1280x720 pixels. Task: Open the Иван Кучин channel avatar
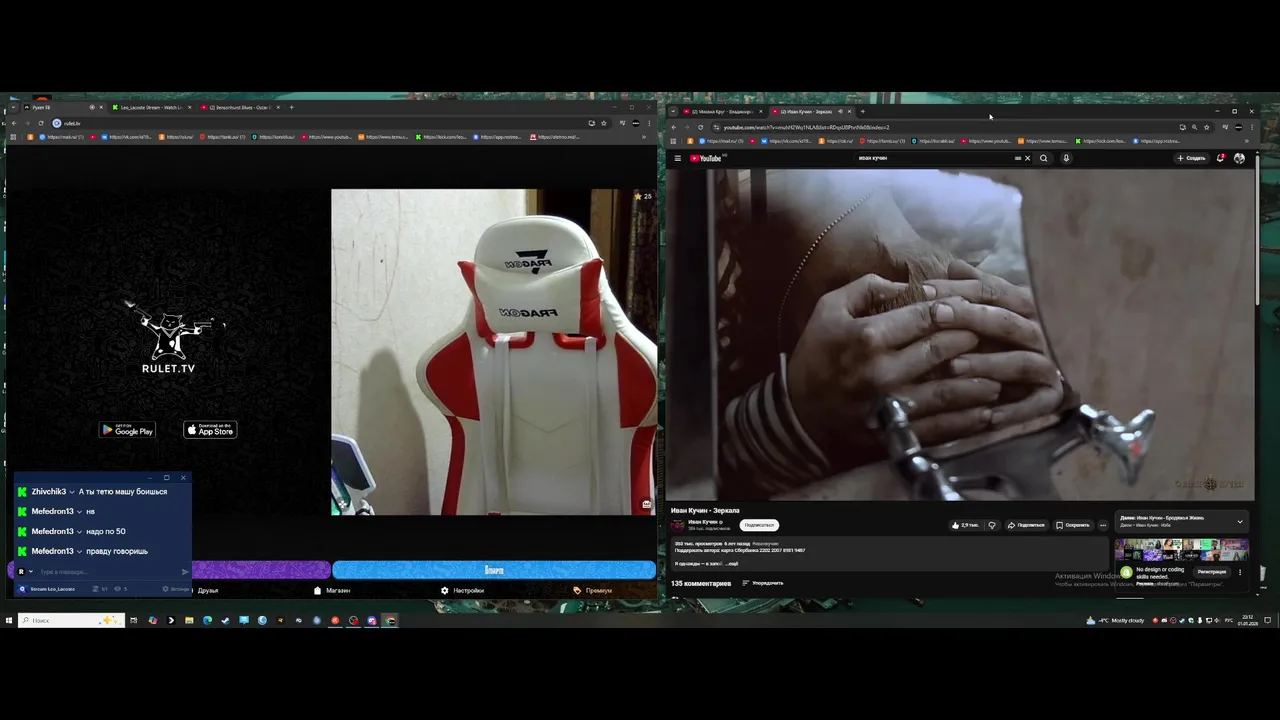(678, 525)
